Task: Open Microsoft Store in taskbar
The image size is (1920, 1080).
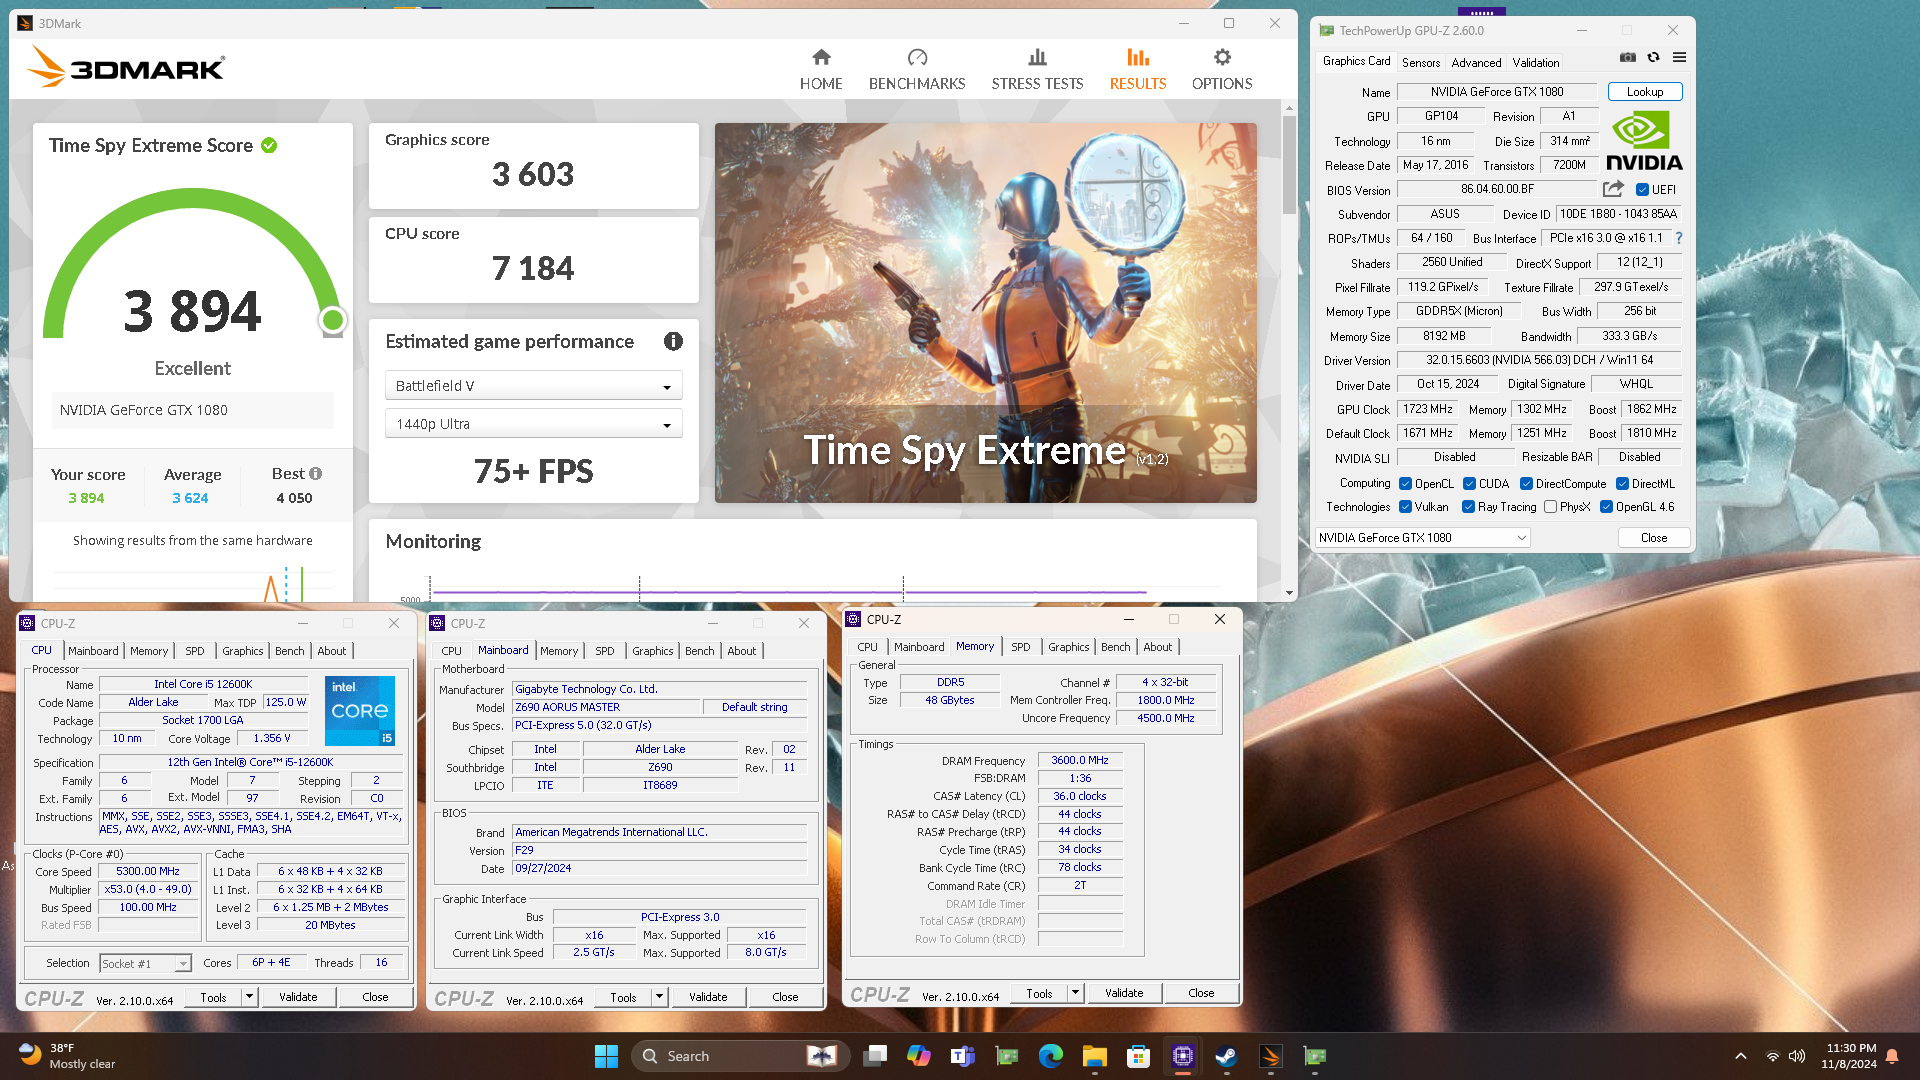Action: click(1138, 1056)
